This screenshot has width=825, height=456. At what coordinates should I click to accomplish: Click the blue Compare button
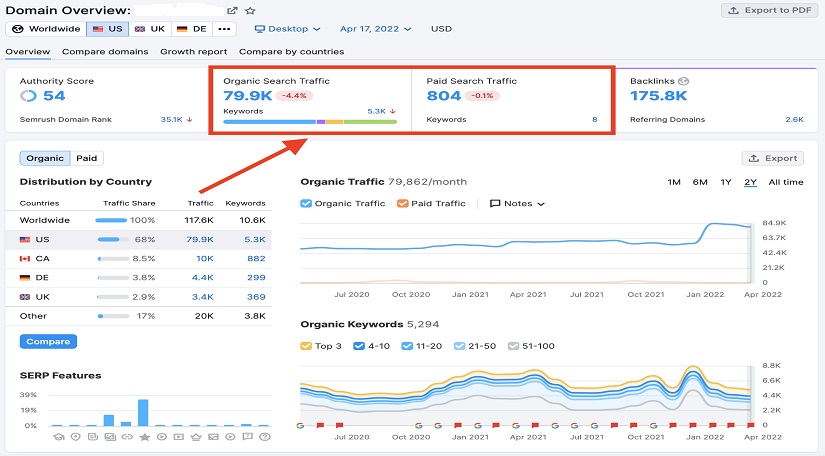point(48,341)
